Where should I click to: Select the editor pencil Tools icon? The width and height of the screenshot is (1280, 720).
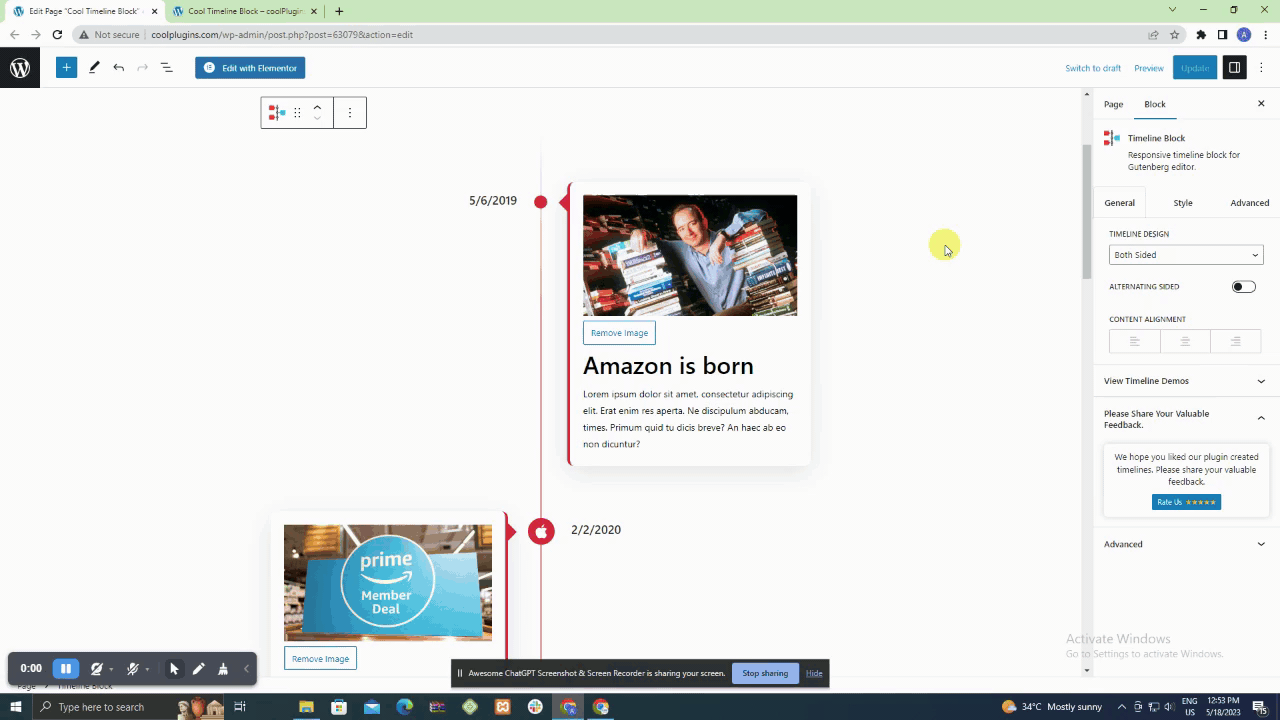(94, 68)
